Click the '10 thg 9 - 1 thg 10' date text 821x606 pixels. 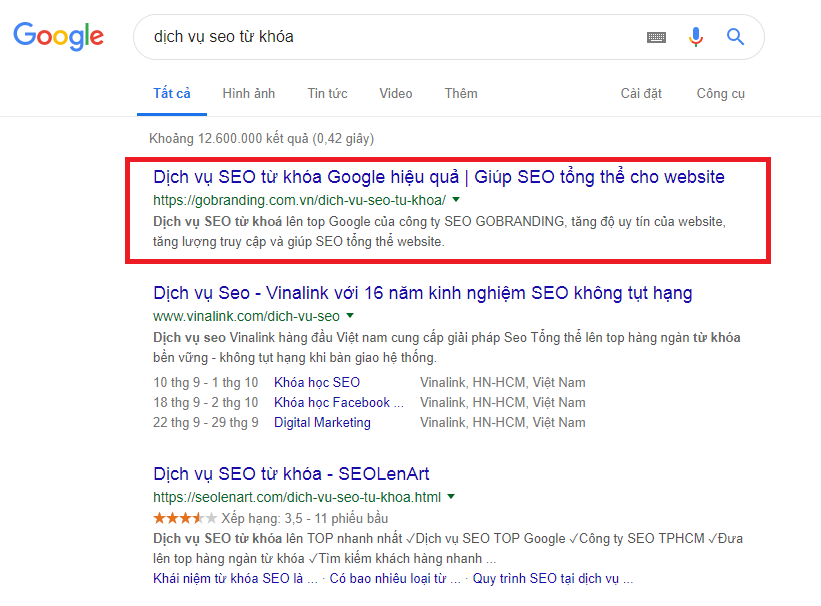[x=205, y=382]
